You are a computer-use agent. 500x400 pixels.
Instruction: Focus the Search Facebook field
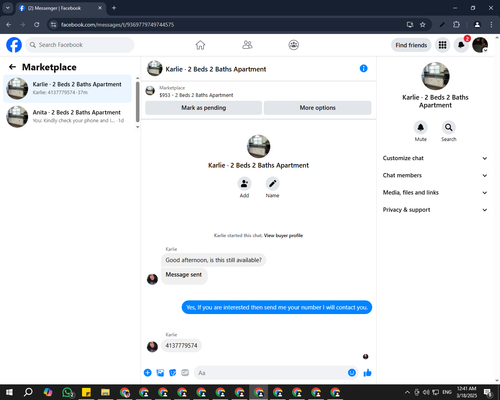click(80, 45)
